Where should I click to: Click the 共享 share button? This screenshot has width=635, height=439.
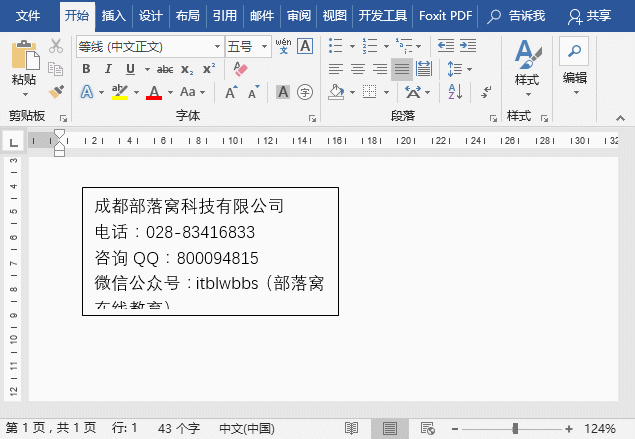click(x=589, y=16)
